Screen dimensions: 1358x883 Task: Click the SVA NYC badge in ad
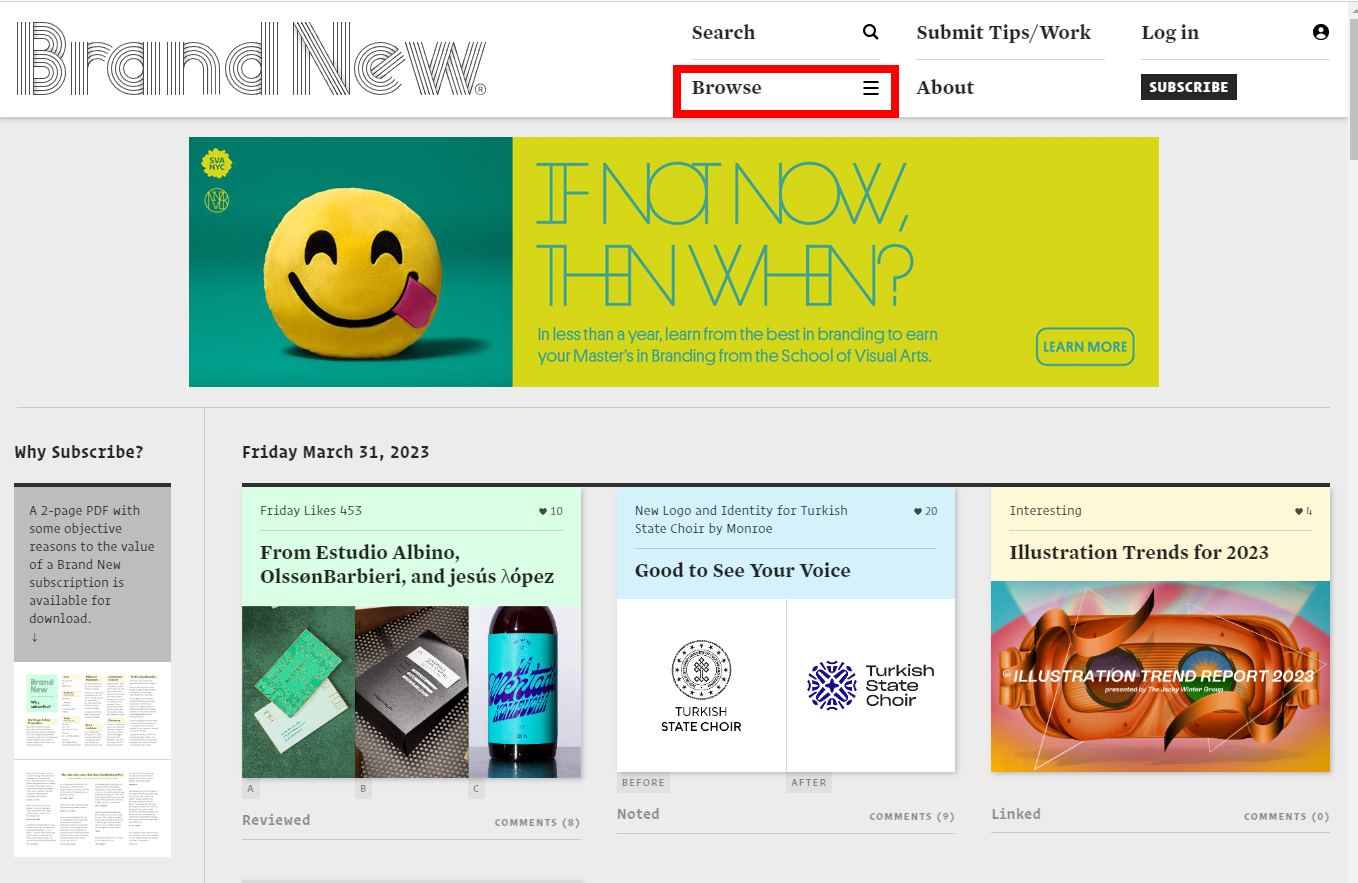click(217, 162)
